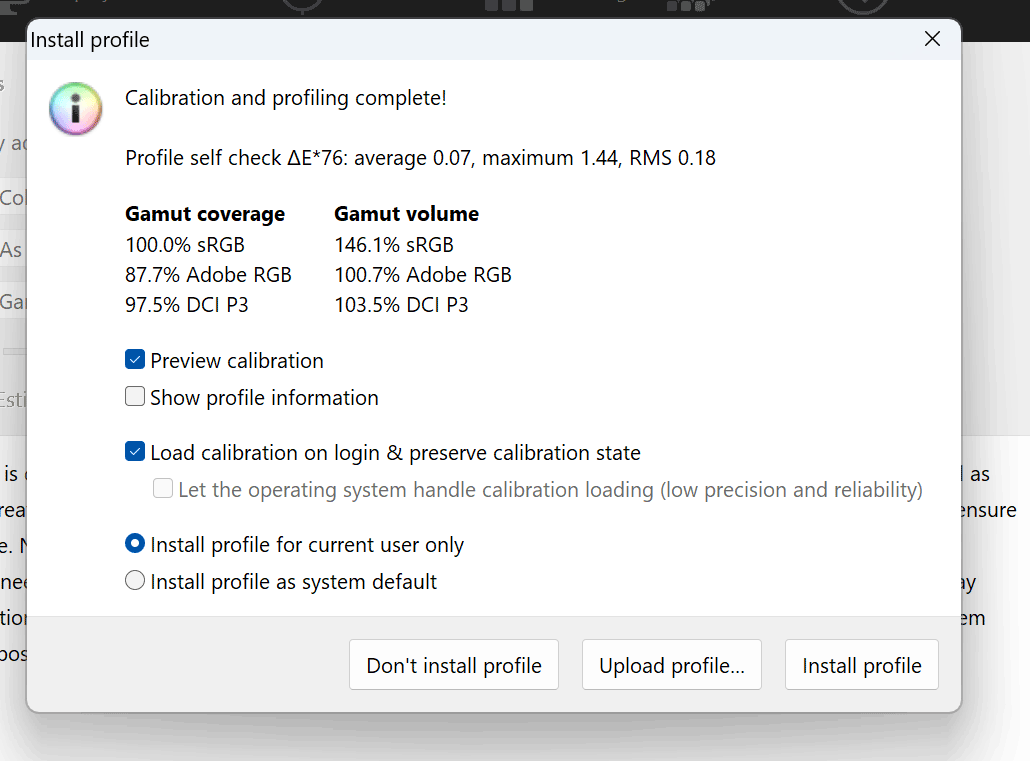1030x761 pixels.
Task: Click the Install profile dialog title bar
Action: pos(450,41)
